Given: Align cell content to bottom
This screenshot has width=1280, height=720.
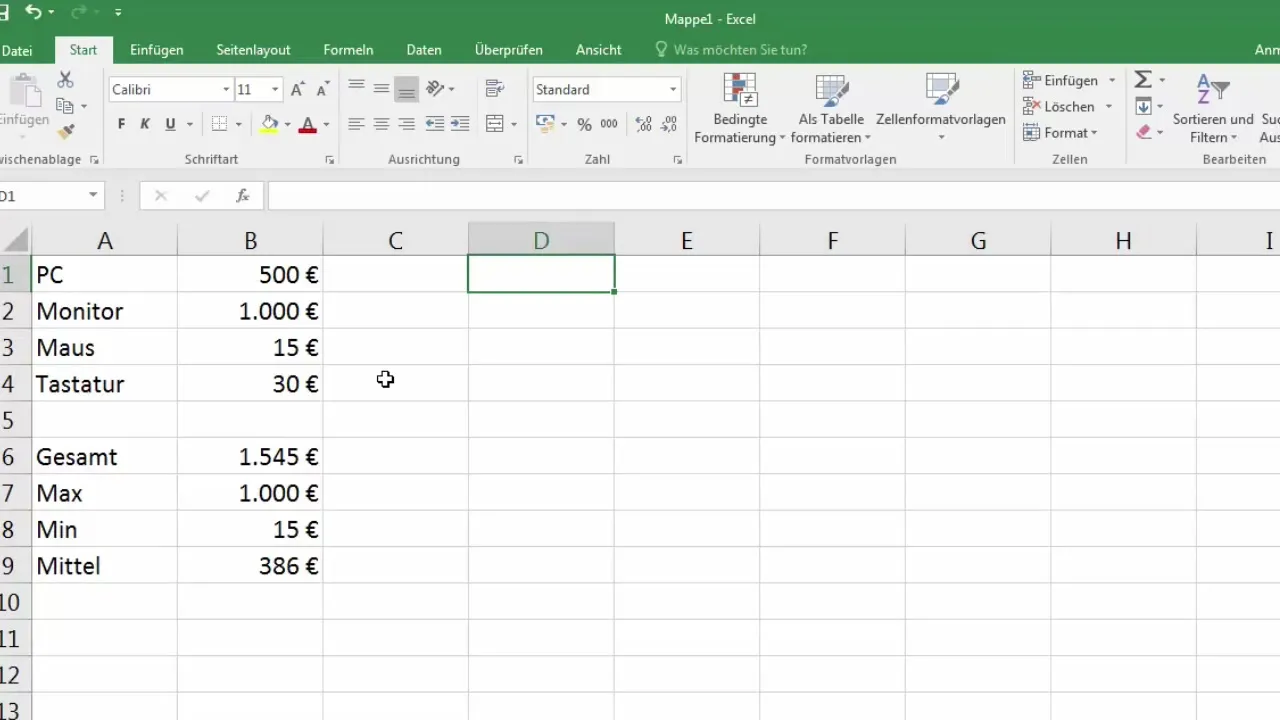Looking at the screenshot, I should 406,89.
